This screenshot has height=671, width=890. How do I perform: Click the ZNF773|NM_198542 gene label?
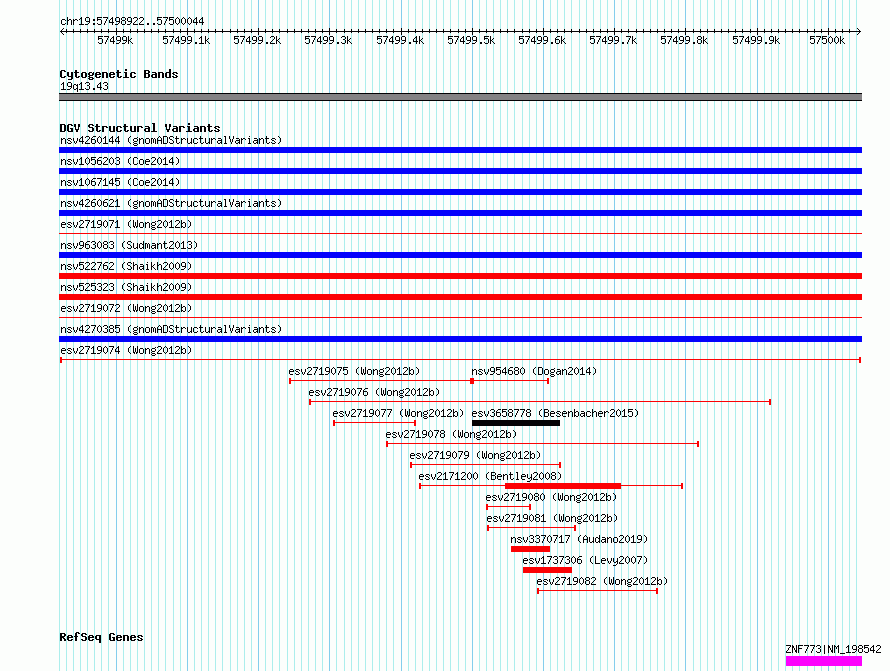point(833,649)
